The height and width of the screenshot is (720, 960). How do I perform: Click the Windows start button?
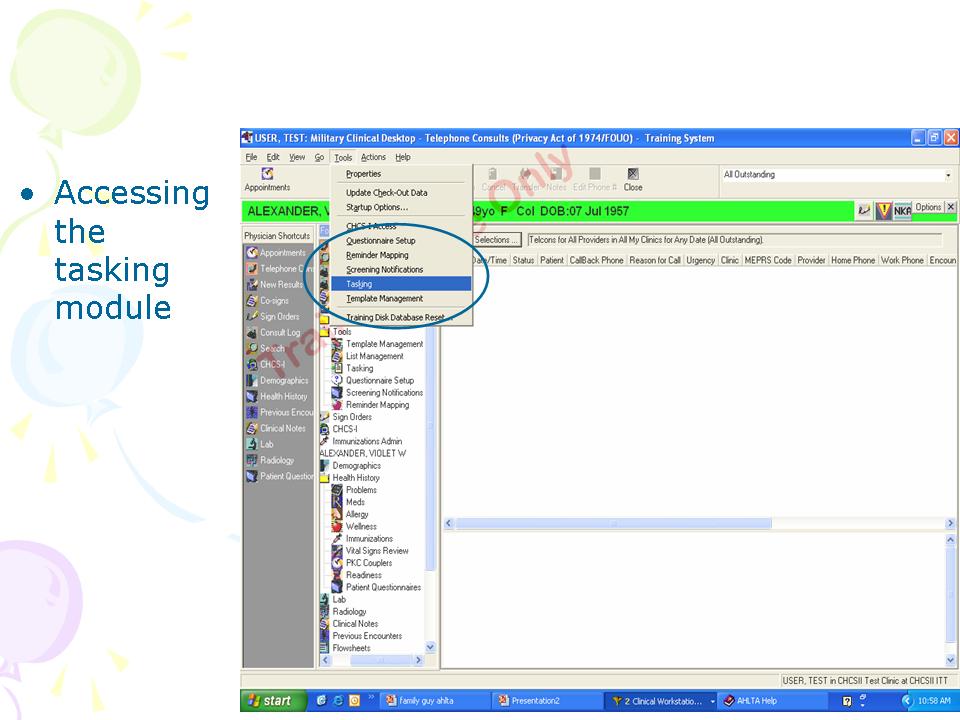point(269,701)
